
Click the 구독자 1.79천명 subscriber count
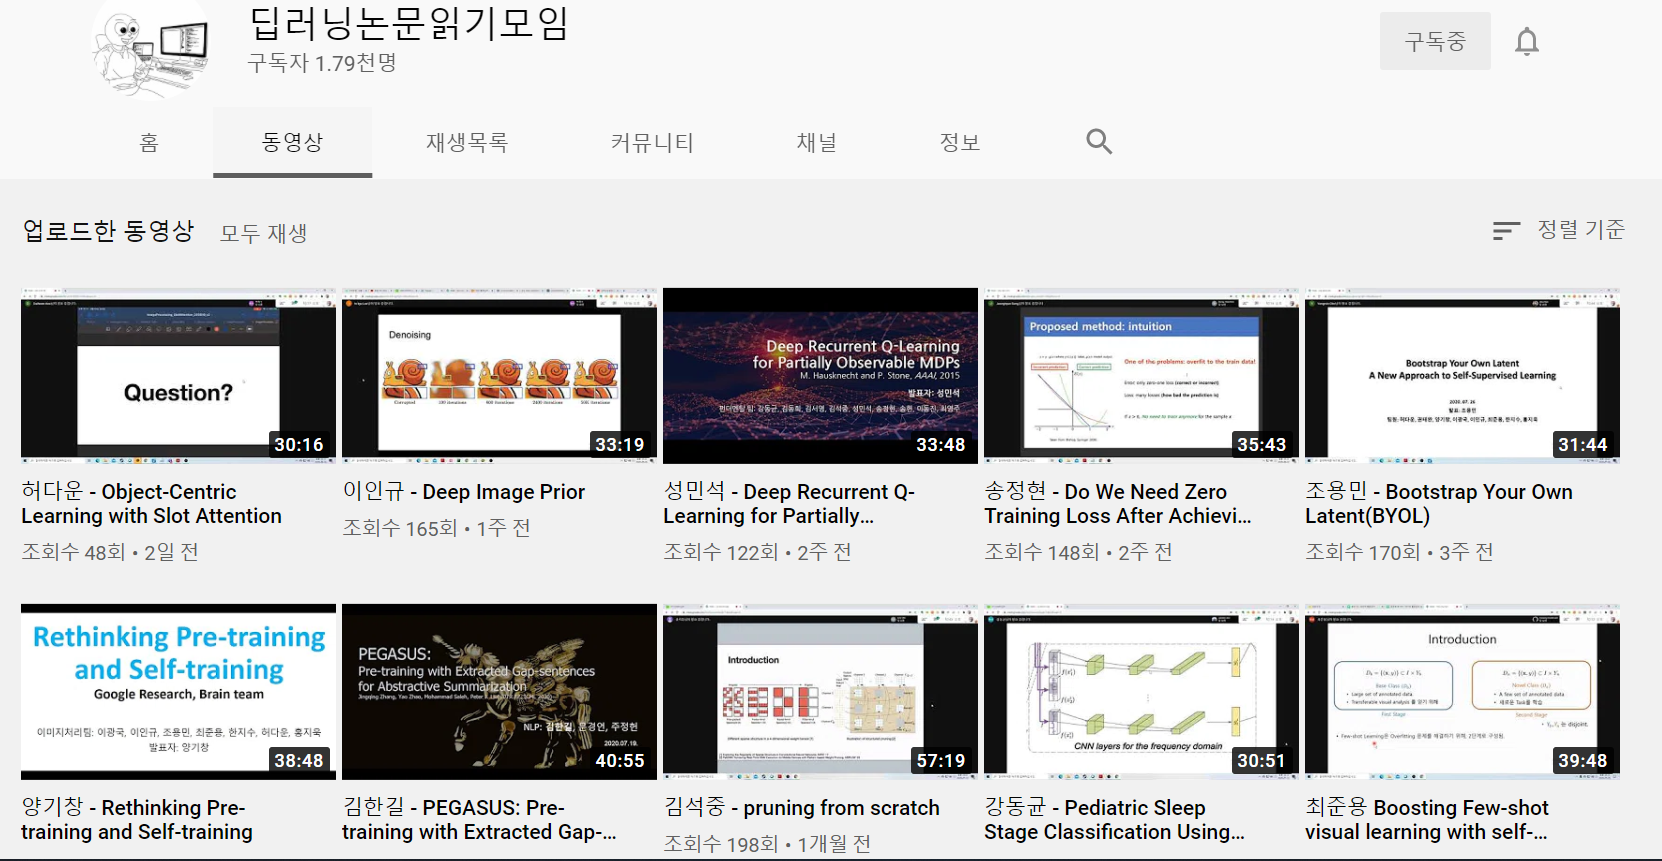tap(322, 63)
